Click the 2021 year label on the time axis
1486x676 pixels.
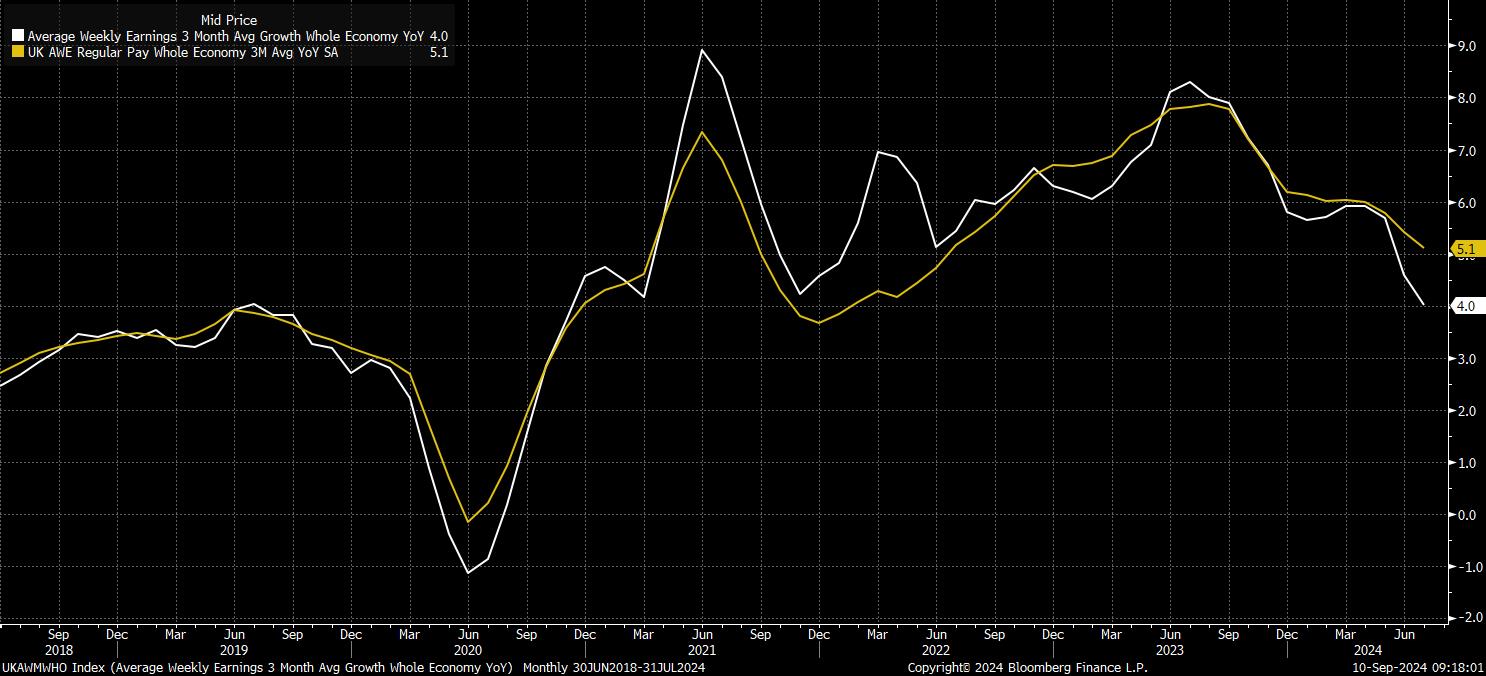point(702,650)
